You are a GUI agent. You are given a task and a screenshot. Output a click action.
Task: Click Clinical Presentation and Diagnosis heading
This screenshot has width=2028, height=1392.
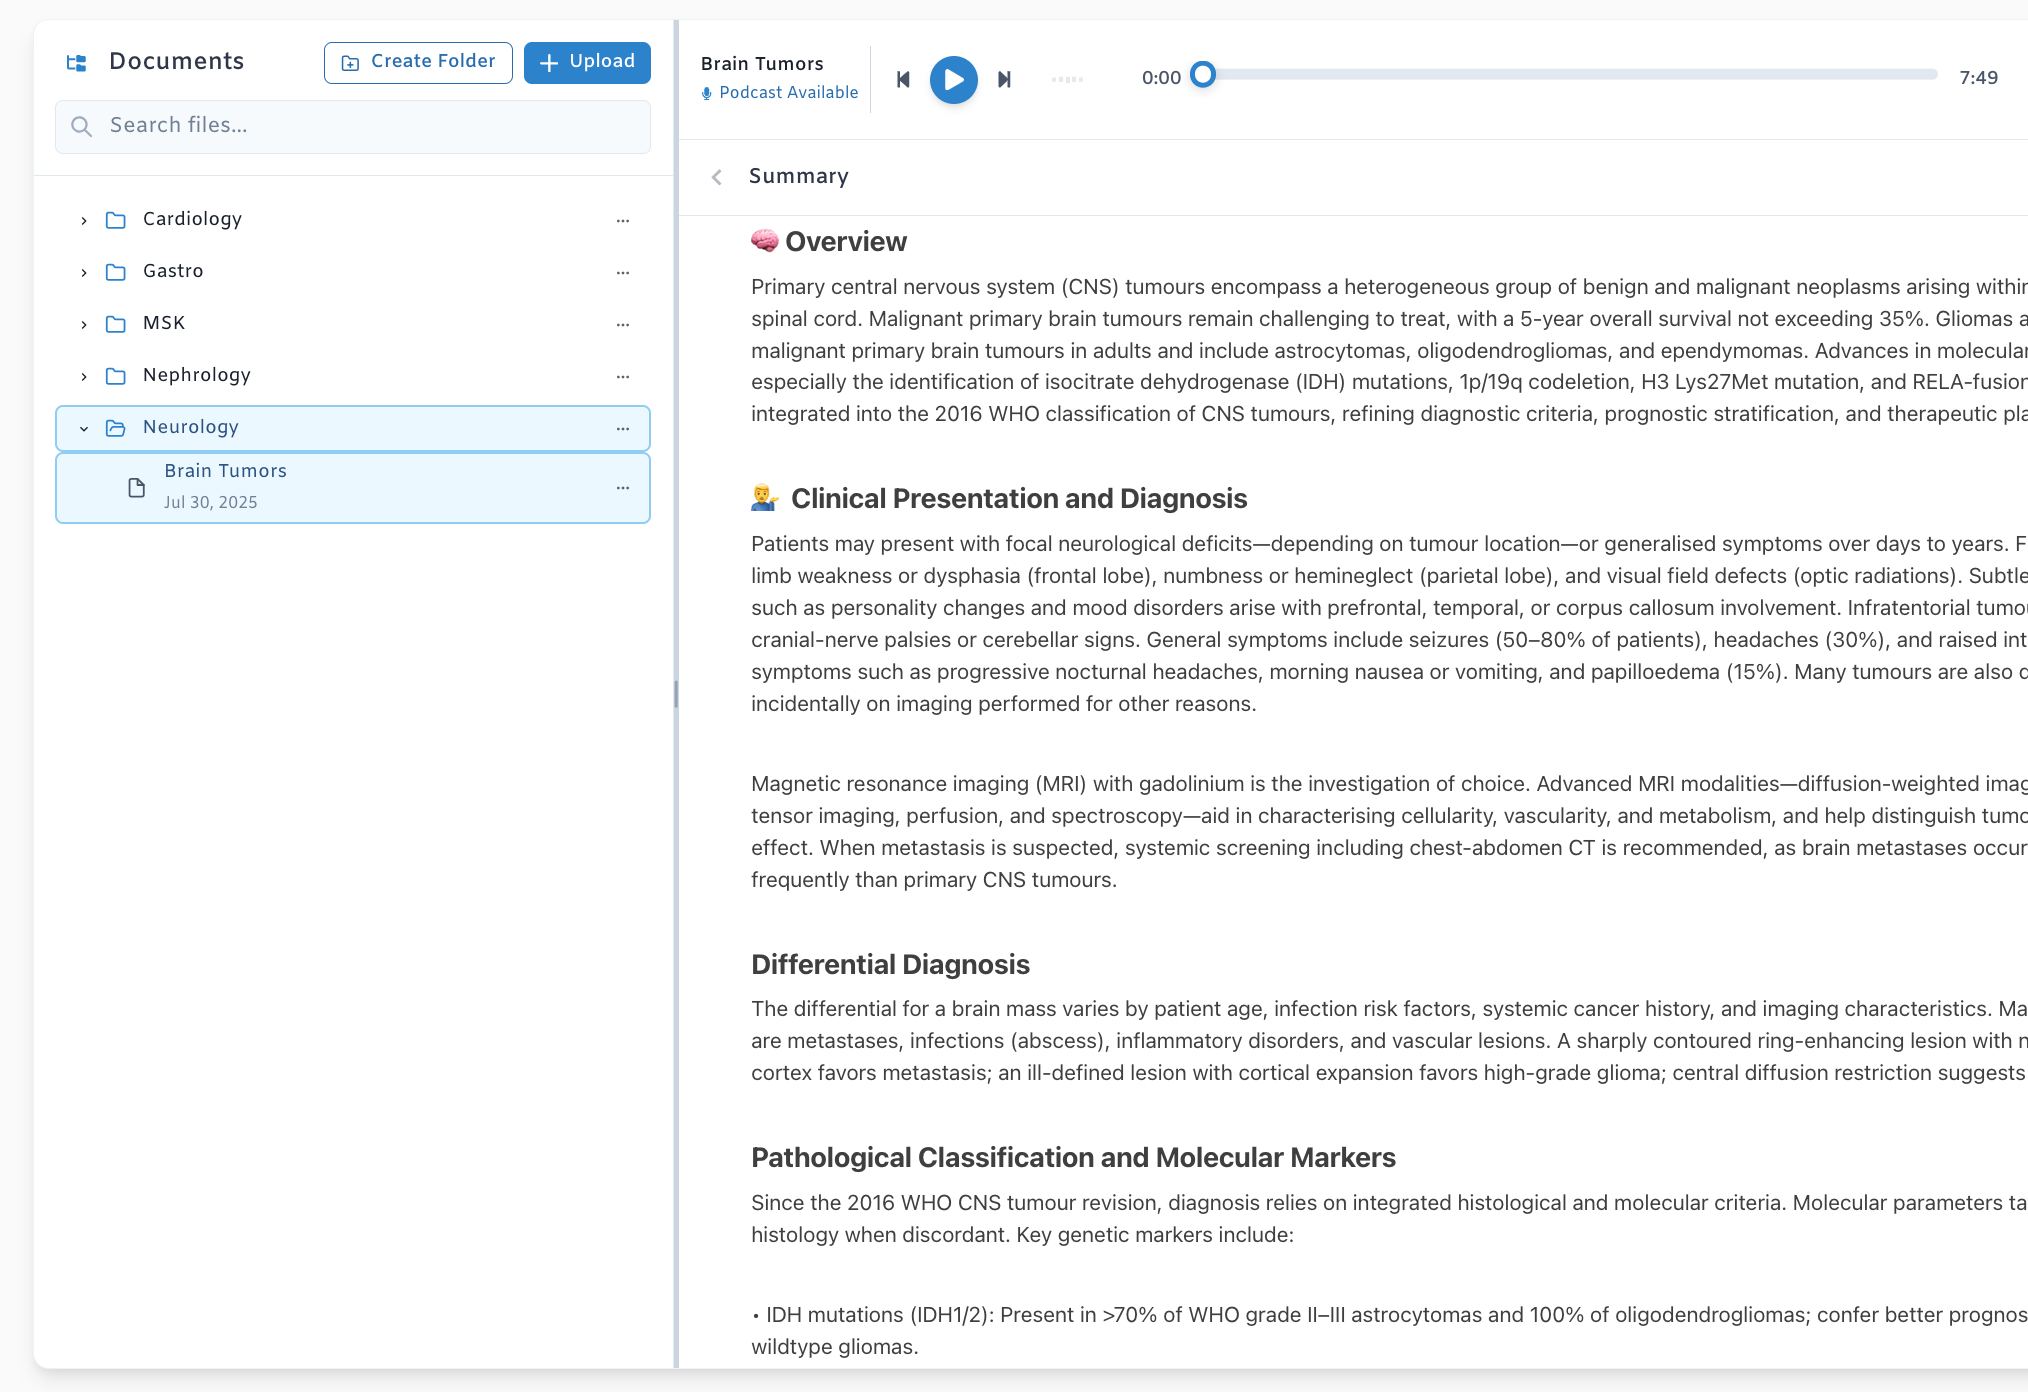pos(1019,498)
